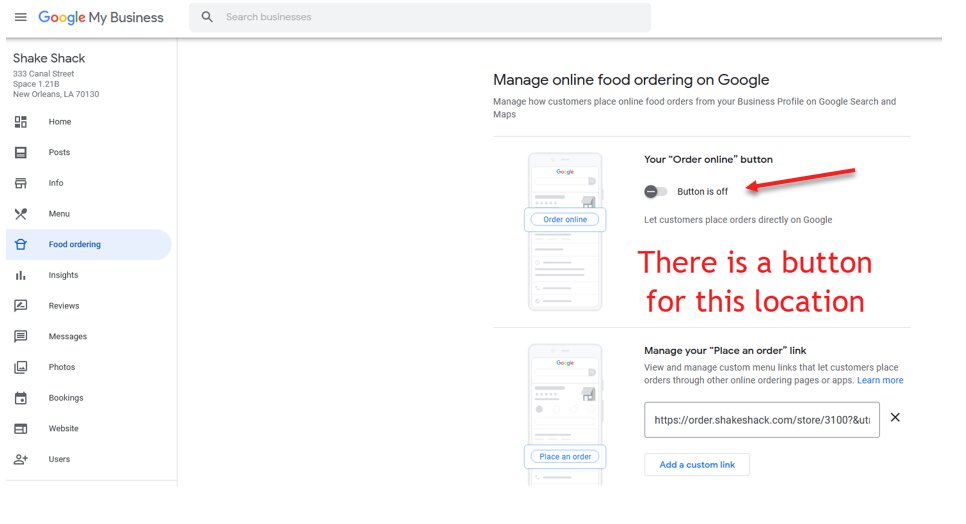
Task: Click "Let customers place orders directly on Google"
Action: click(738, 220)
